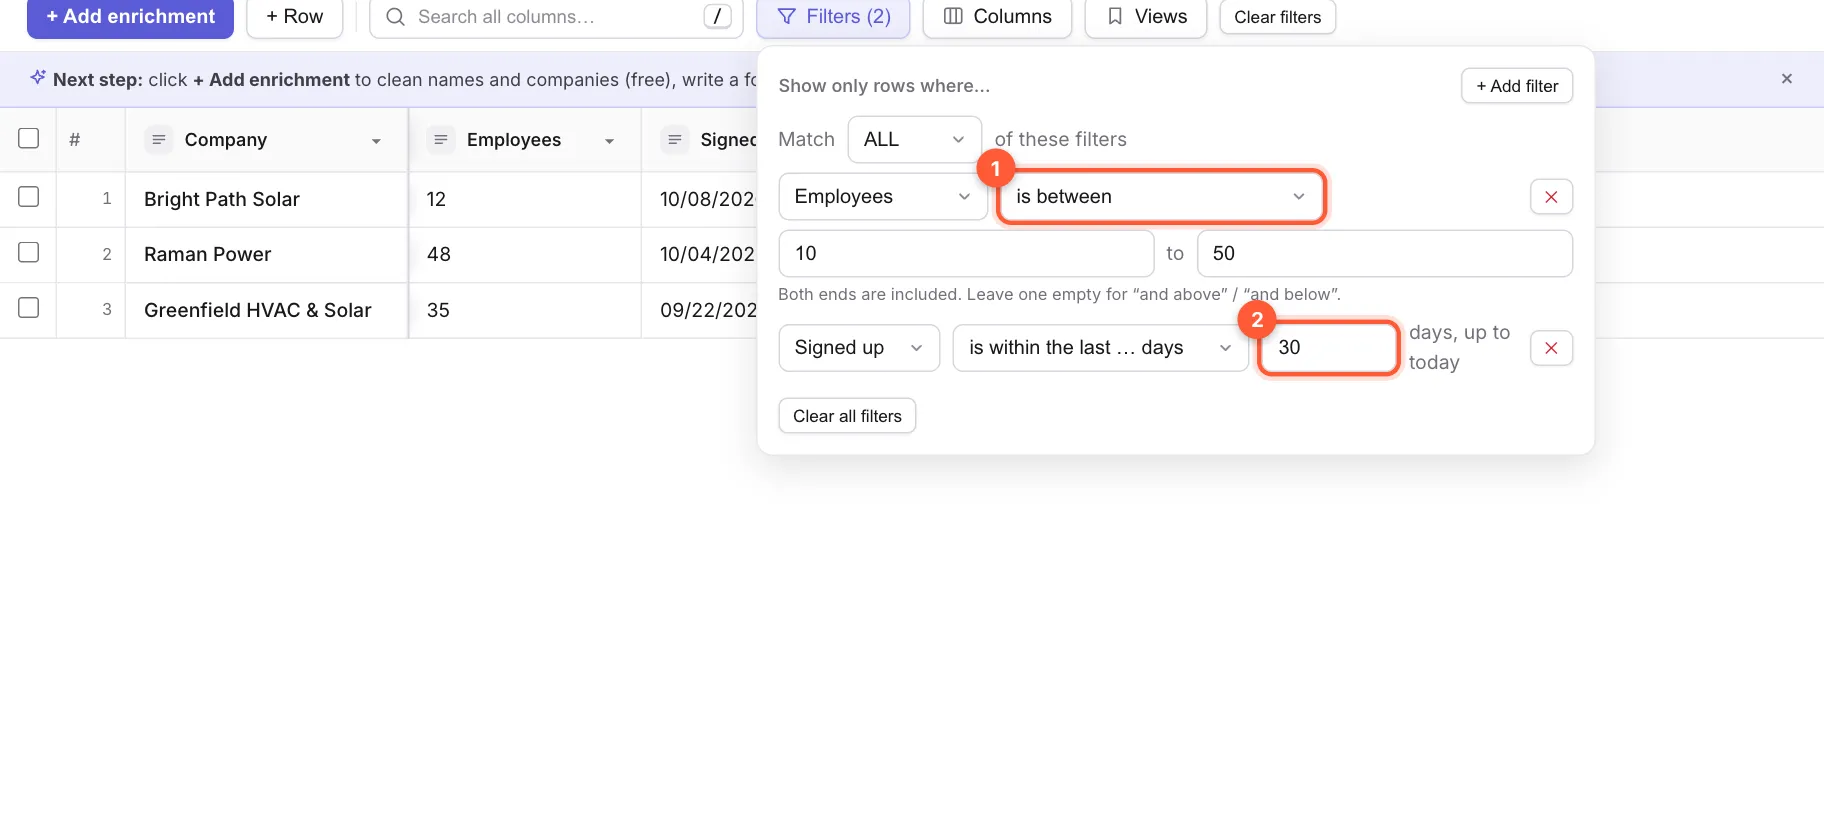Add a new row with + Row

(x=295, y=17)
